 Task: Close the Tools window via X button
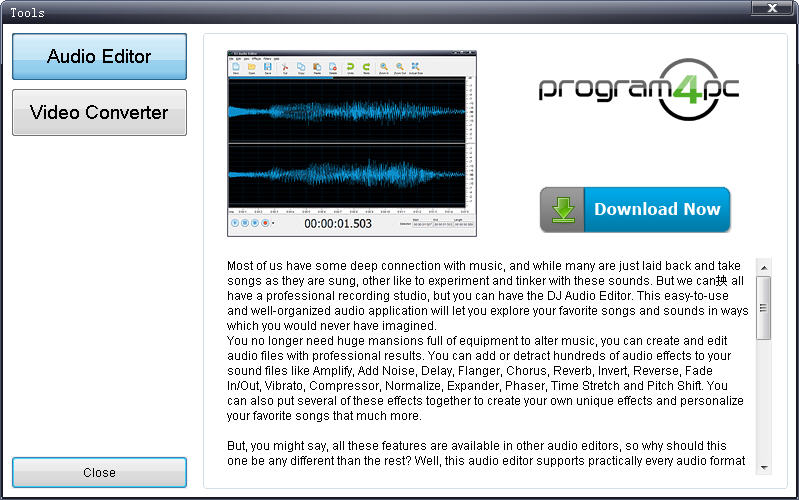[772, 8]
